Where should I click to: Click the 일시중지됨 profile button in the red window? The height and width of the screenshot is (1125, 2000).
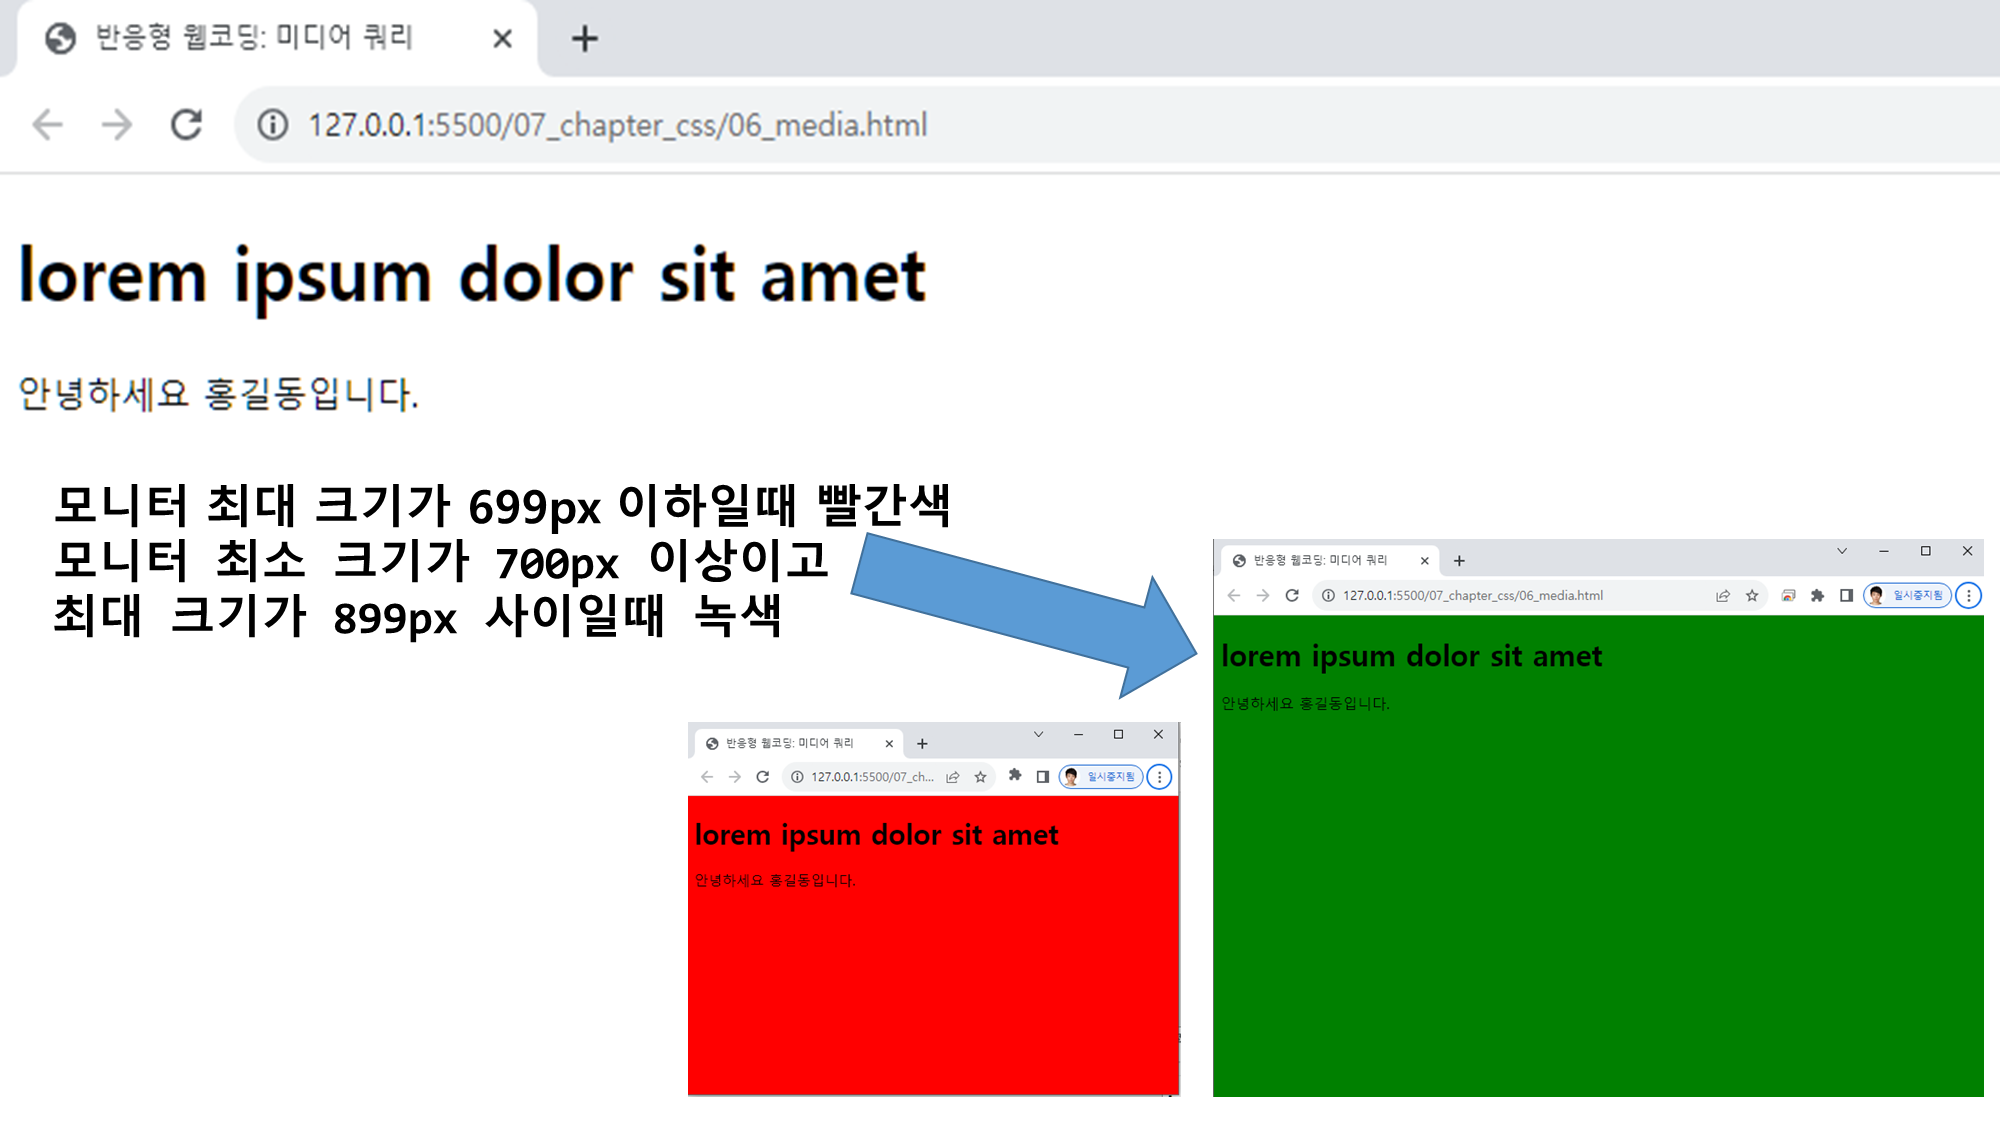pos(1100,777)
